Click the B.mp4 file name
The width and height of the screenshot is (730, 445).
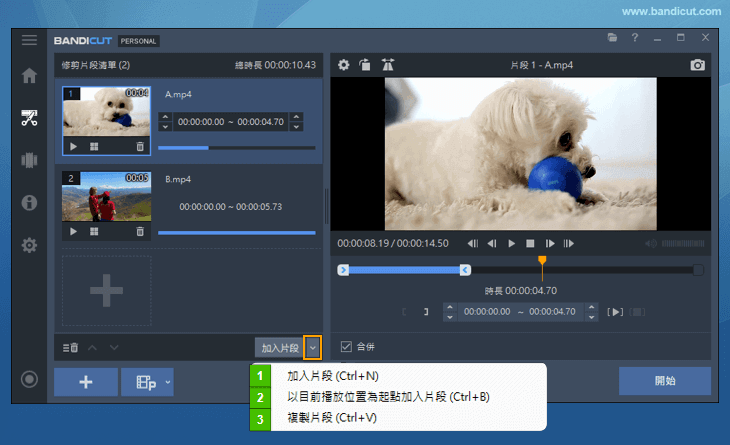pos(178,179)
